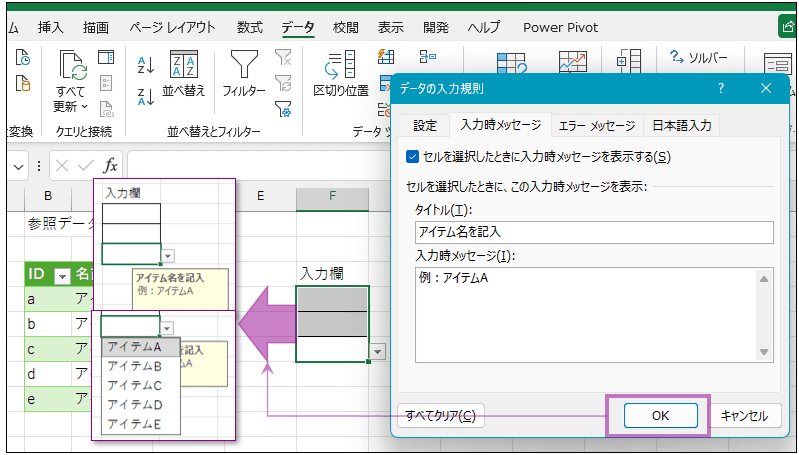Close the データの入力規則 dialog
Viewport: 799px width, 455px height.
click(x=765, y=88)
